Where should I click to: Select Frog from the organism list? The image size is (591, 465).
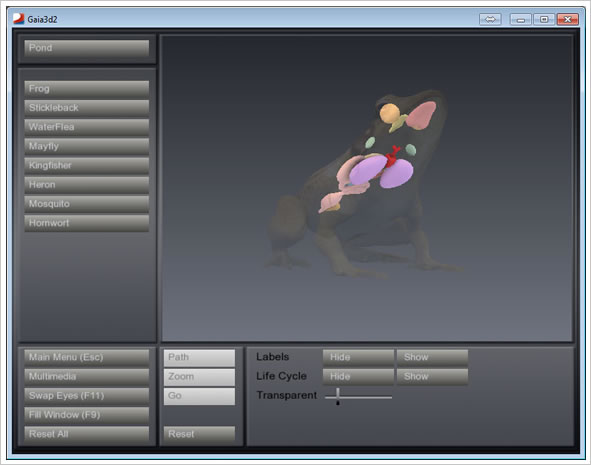[x=87, y=89]
